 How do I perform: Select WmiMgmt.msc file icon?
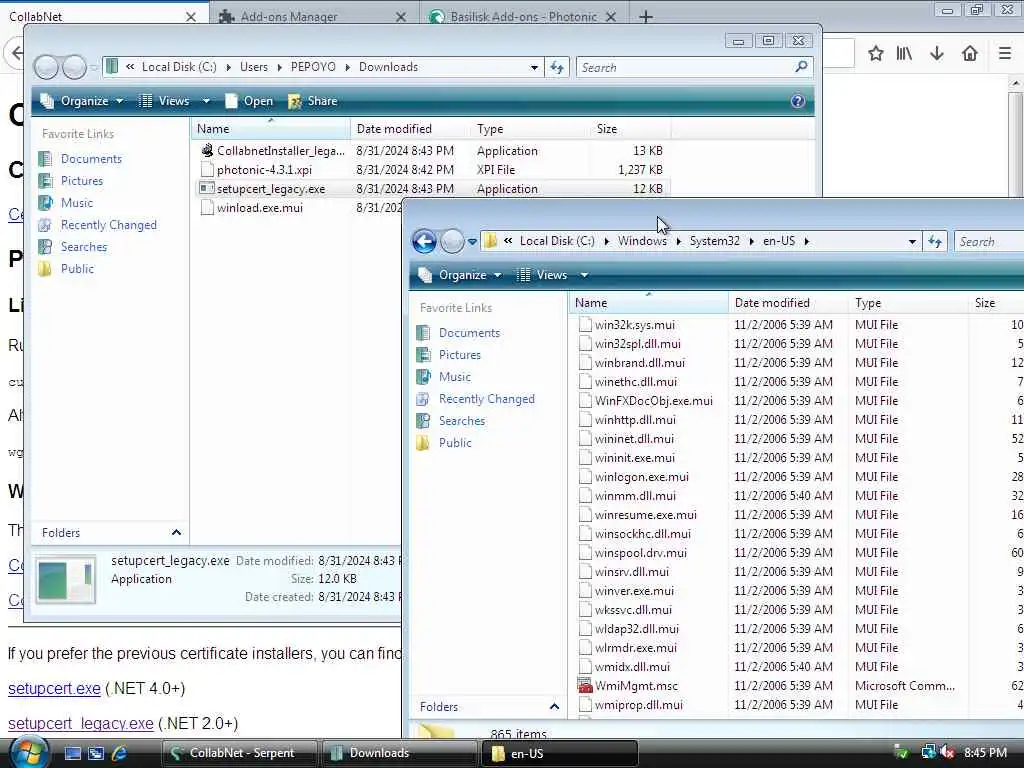585,686
